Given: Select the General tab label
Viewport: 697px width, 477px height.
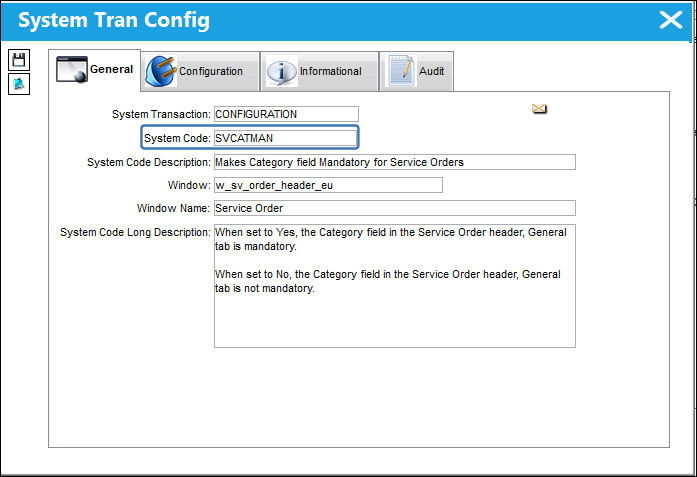Looking at the screenshot, I should [112, 69].
